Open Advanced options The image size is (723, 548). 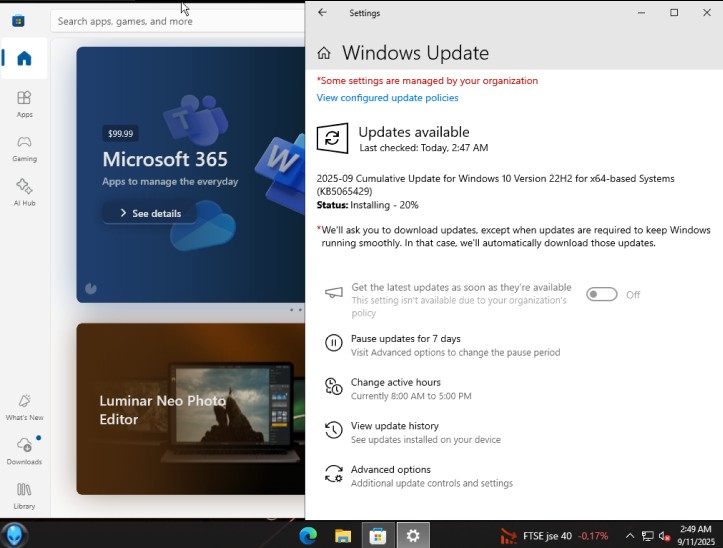point(419,476)
